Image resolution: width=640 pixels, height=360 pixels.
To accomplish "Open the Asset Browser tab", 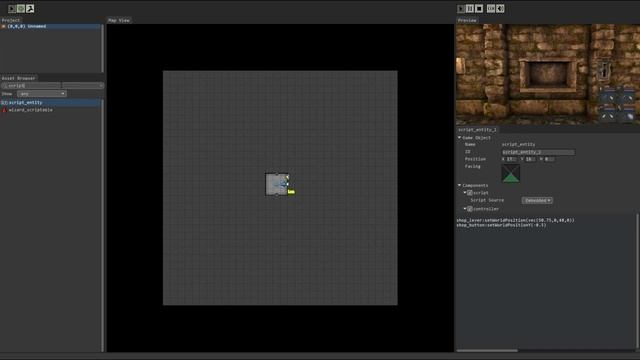I will click(x=19, y=78).
